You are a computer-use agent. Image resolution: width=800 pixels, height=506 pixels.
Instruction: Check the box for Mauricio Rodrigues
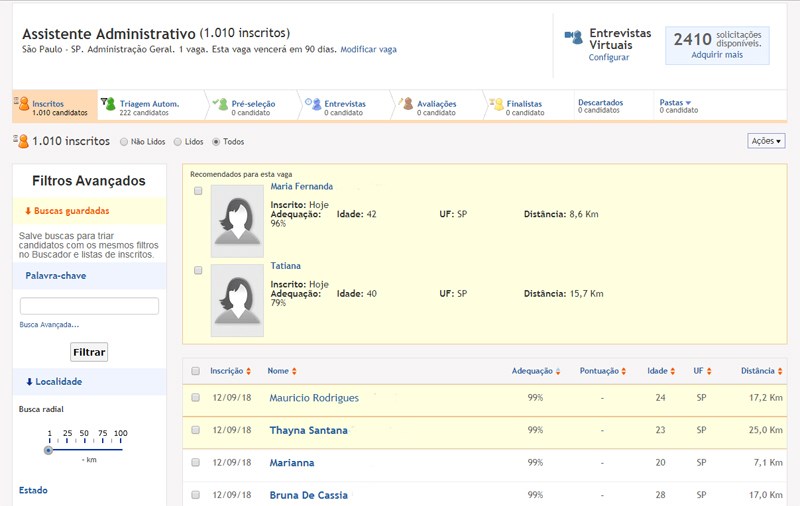195,397
